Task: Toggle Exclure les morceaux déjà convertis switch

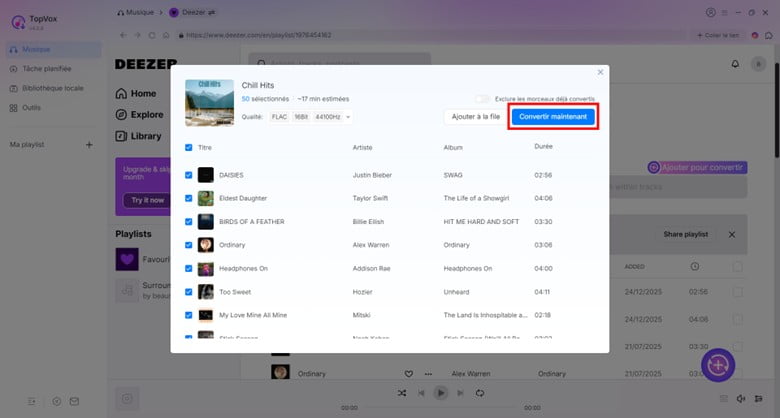Action: [x=482, y=99]
